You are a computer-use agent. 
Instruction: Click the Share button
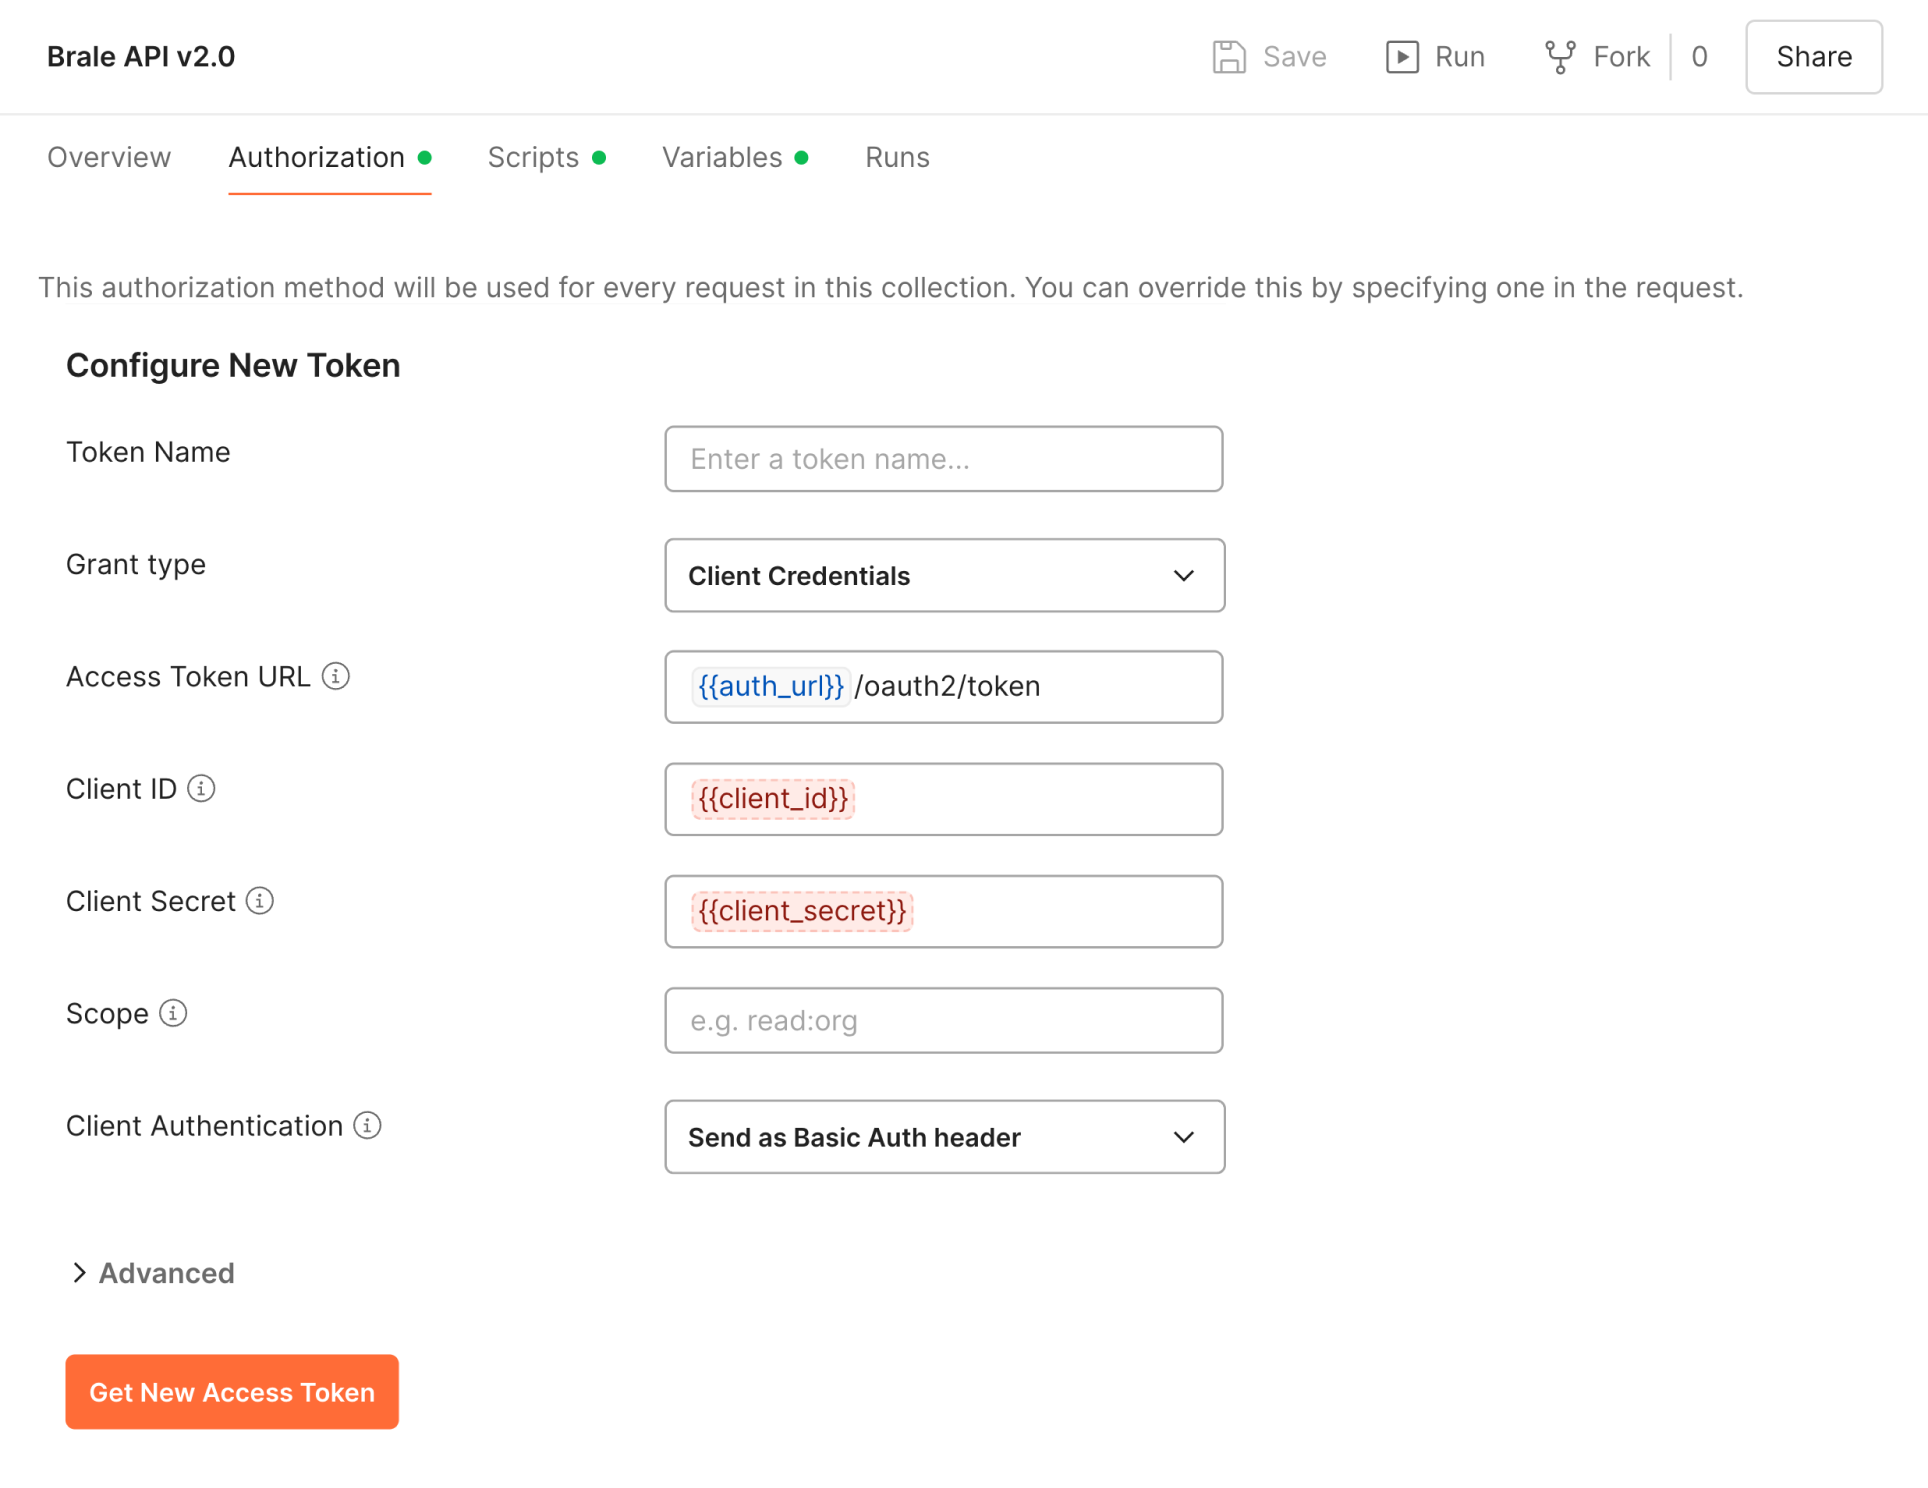(1813, 57)
